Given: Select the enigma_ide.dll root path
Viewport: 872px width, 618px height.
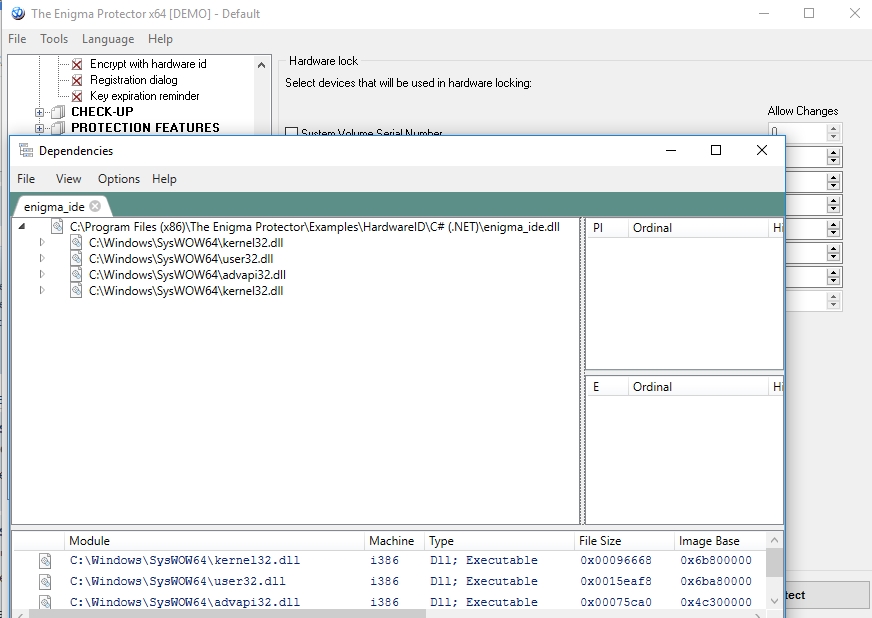Looking at the screenshot, I should [315, 226].
